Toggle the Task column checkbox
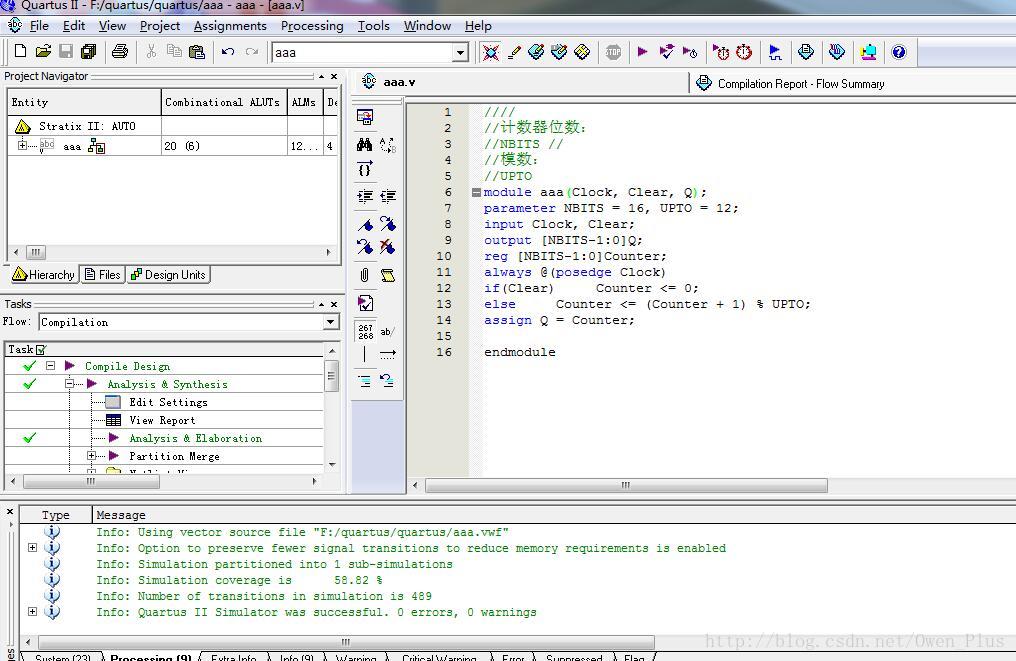The width and height of the screenshot is (1016, 661). (x=41, y=349)
